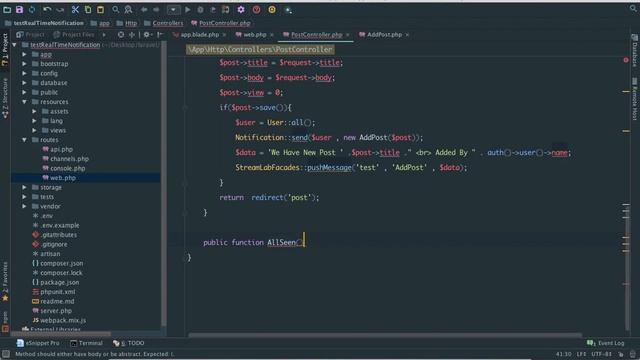Expand the database folder
The width and height of the screenshot is (640, 360).
coord(24,82)
